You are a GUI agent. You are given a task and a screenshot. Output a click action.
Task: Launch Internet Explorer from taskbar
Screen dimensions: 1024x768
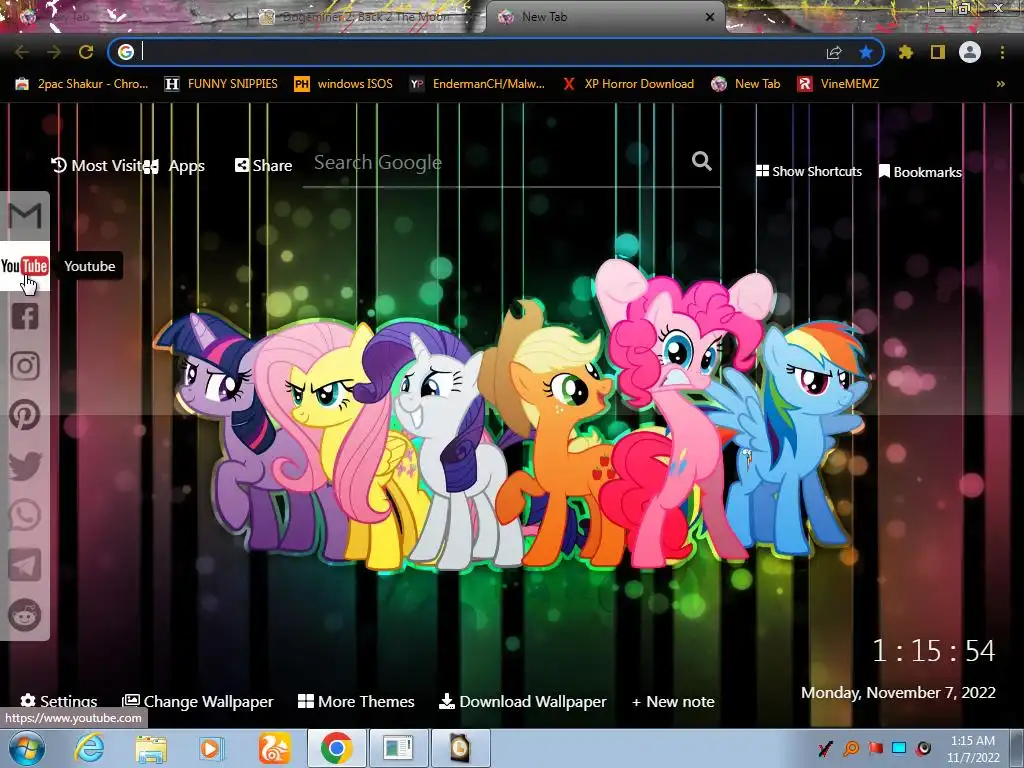pyautogui.click(x=89, y=748)
